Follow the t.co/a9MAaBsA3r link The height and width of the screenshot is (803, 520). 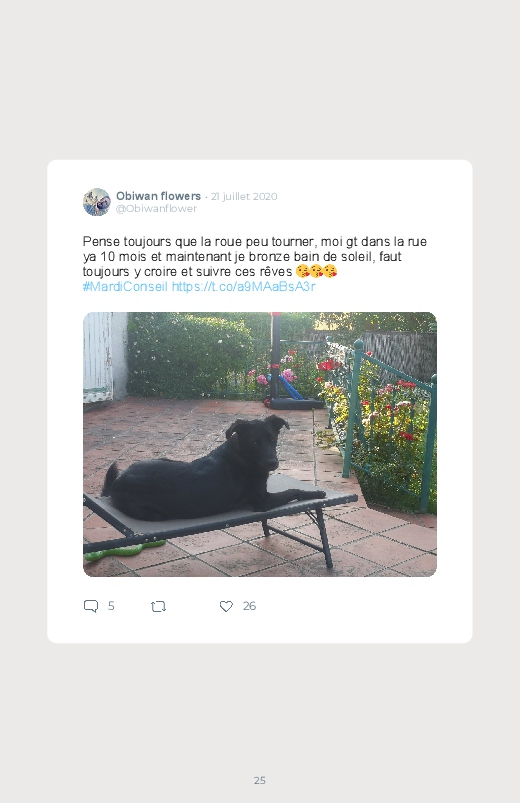243,286
